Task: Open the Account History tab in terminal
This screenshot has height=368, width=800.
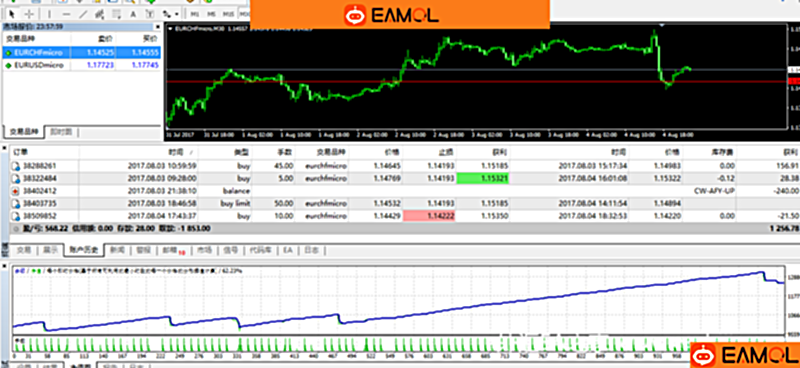Action: 84,251
